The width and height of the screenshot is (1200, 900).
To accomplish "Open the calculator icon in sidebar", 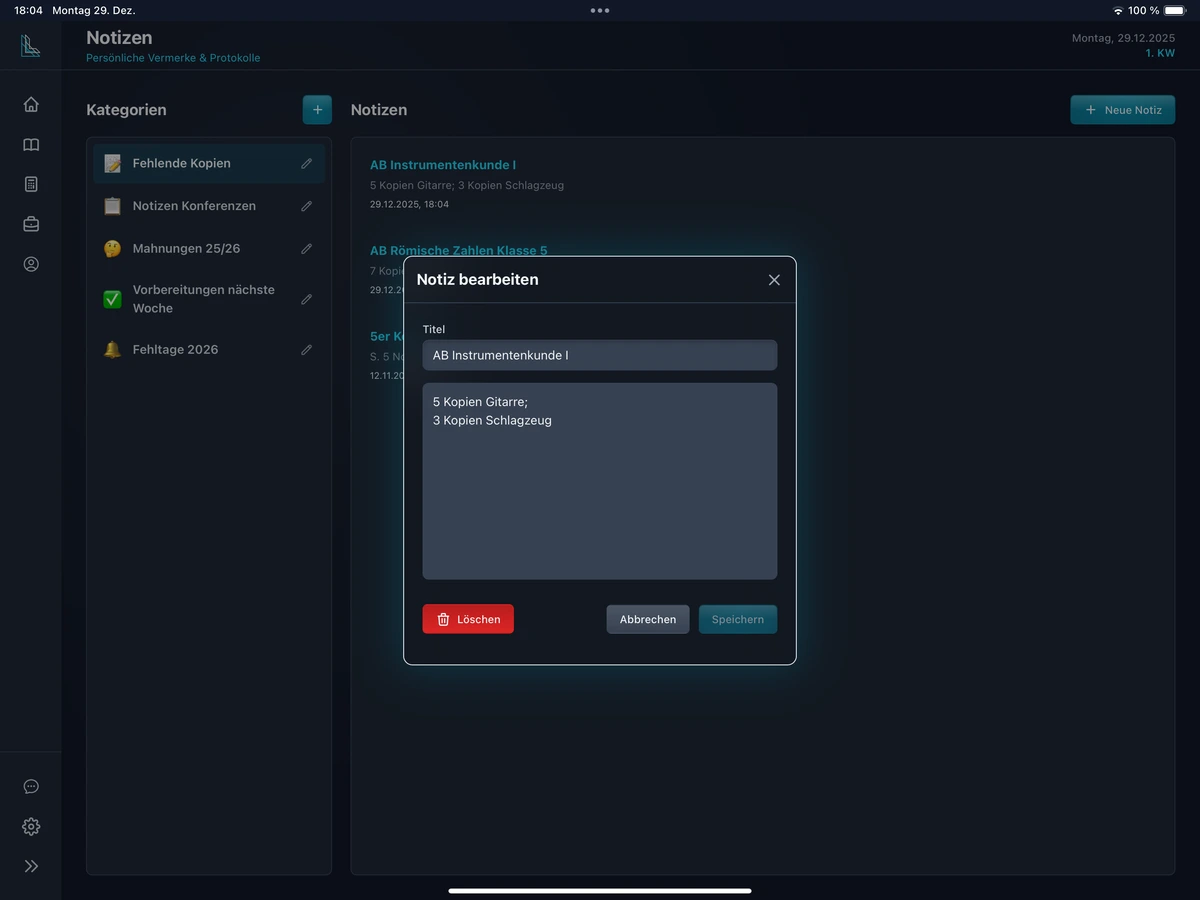I will tap(31, 184).
